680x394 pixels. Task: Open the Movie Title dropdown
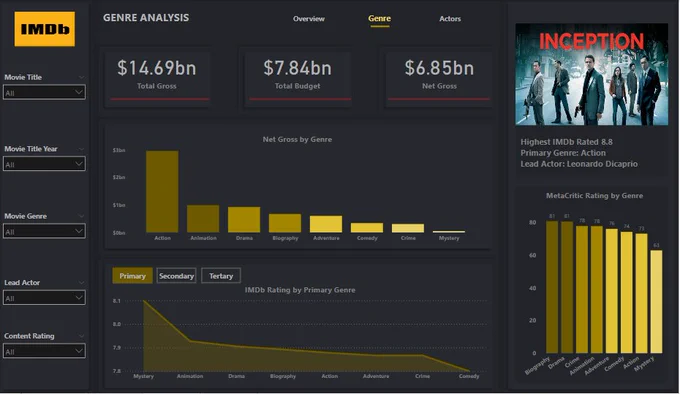(44, 92)
